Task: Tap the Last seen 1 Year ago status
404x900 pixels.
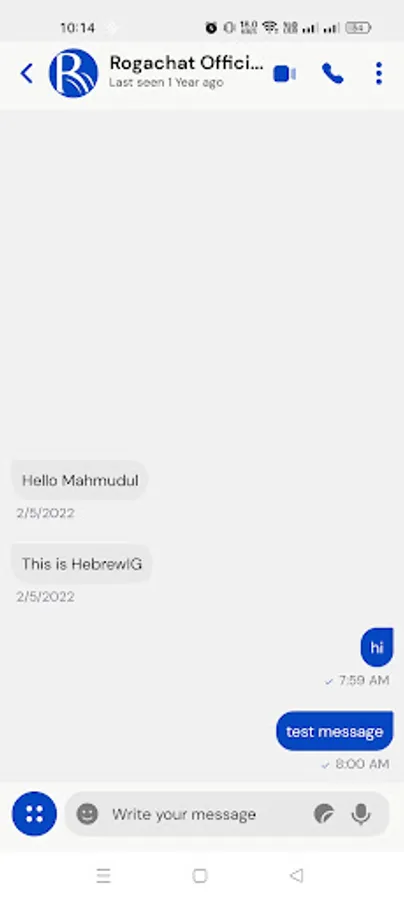Action: (166, 83)
